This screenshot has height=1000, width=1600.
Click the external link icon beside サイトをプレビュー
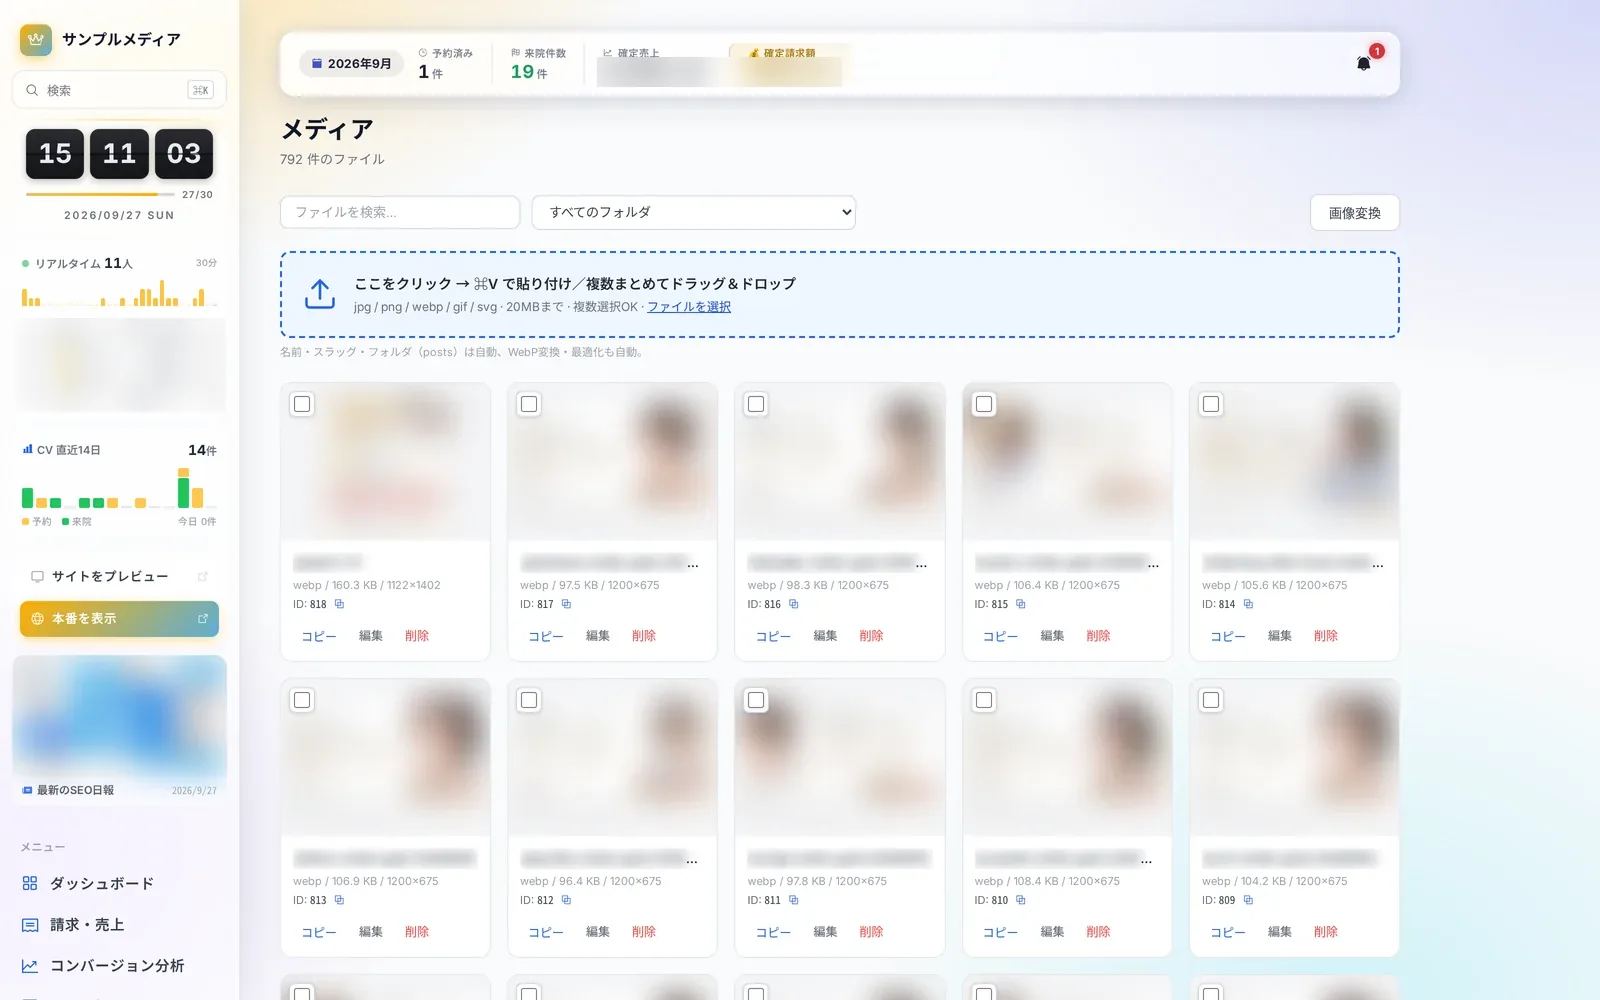(203, 576)
